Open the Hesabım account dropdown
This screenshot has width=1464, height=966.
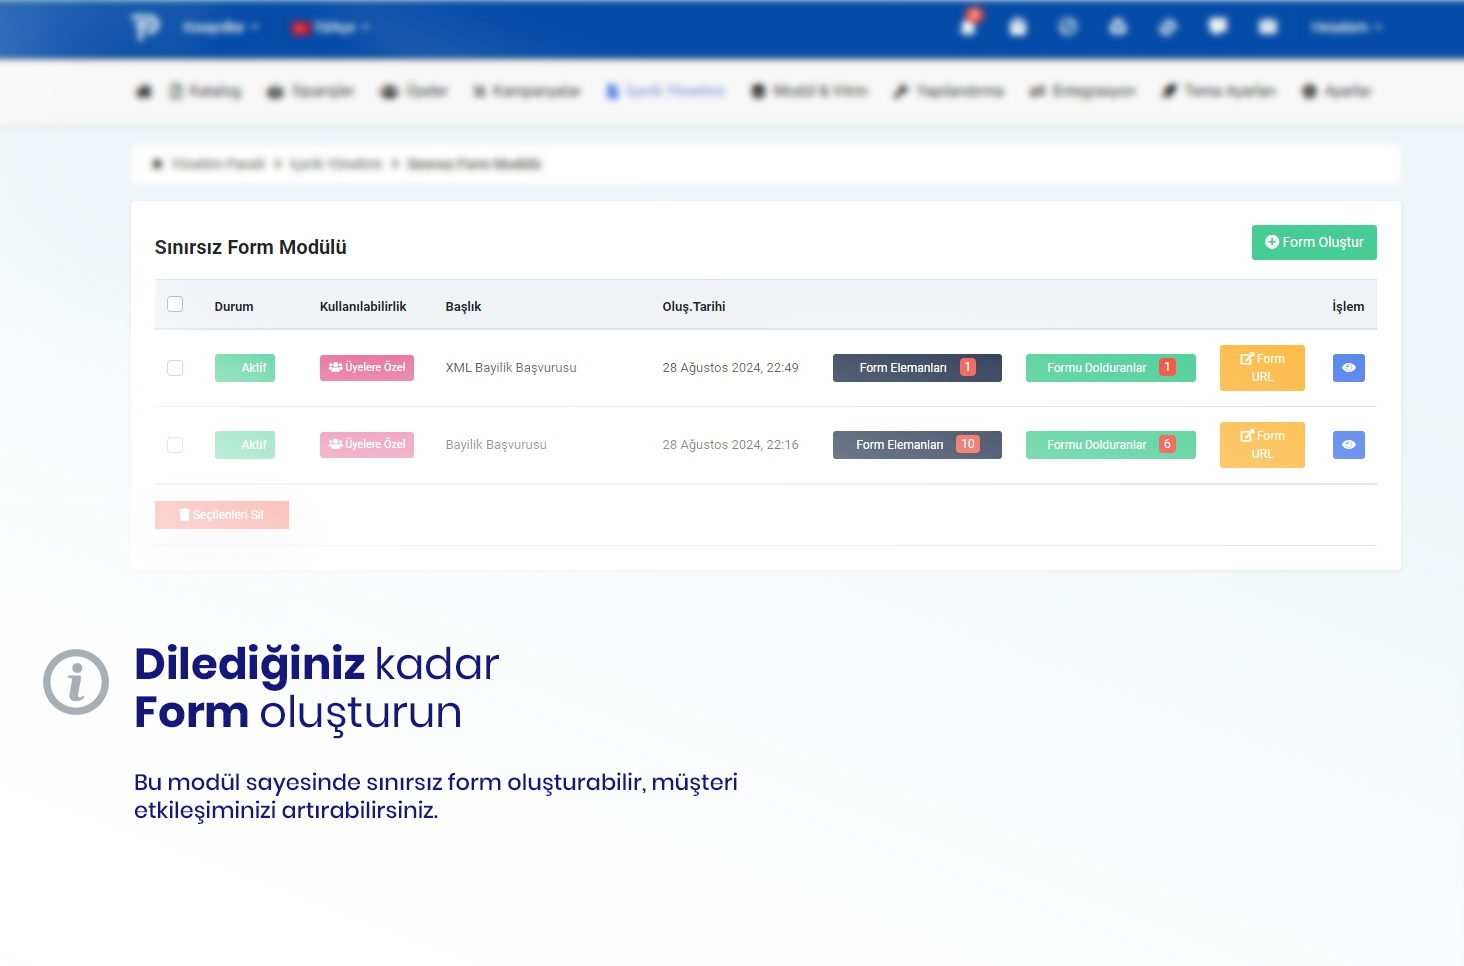click(x=1346, y=27)
